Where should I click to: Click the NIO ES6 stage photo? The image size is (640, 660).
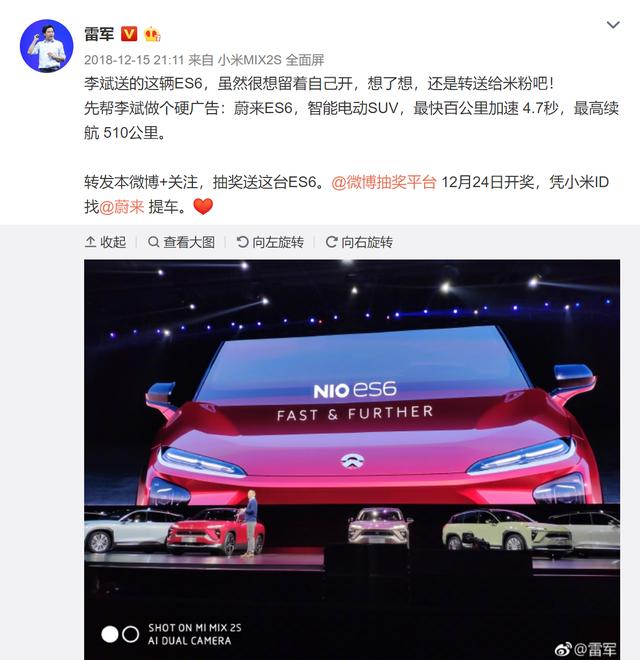click(x=352, y=460)
